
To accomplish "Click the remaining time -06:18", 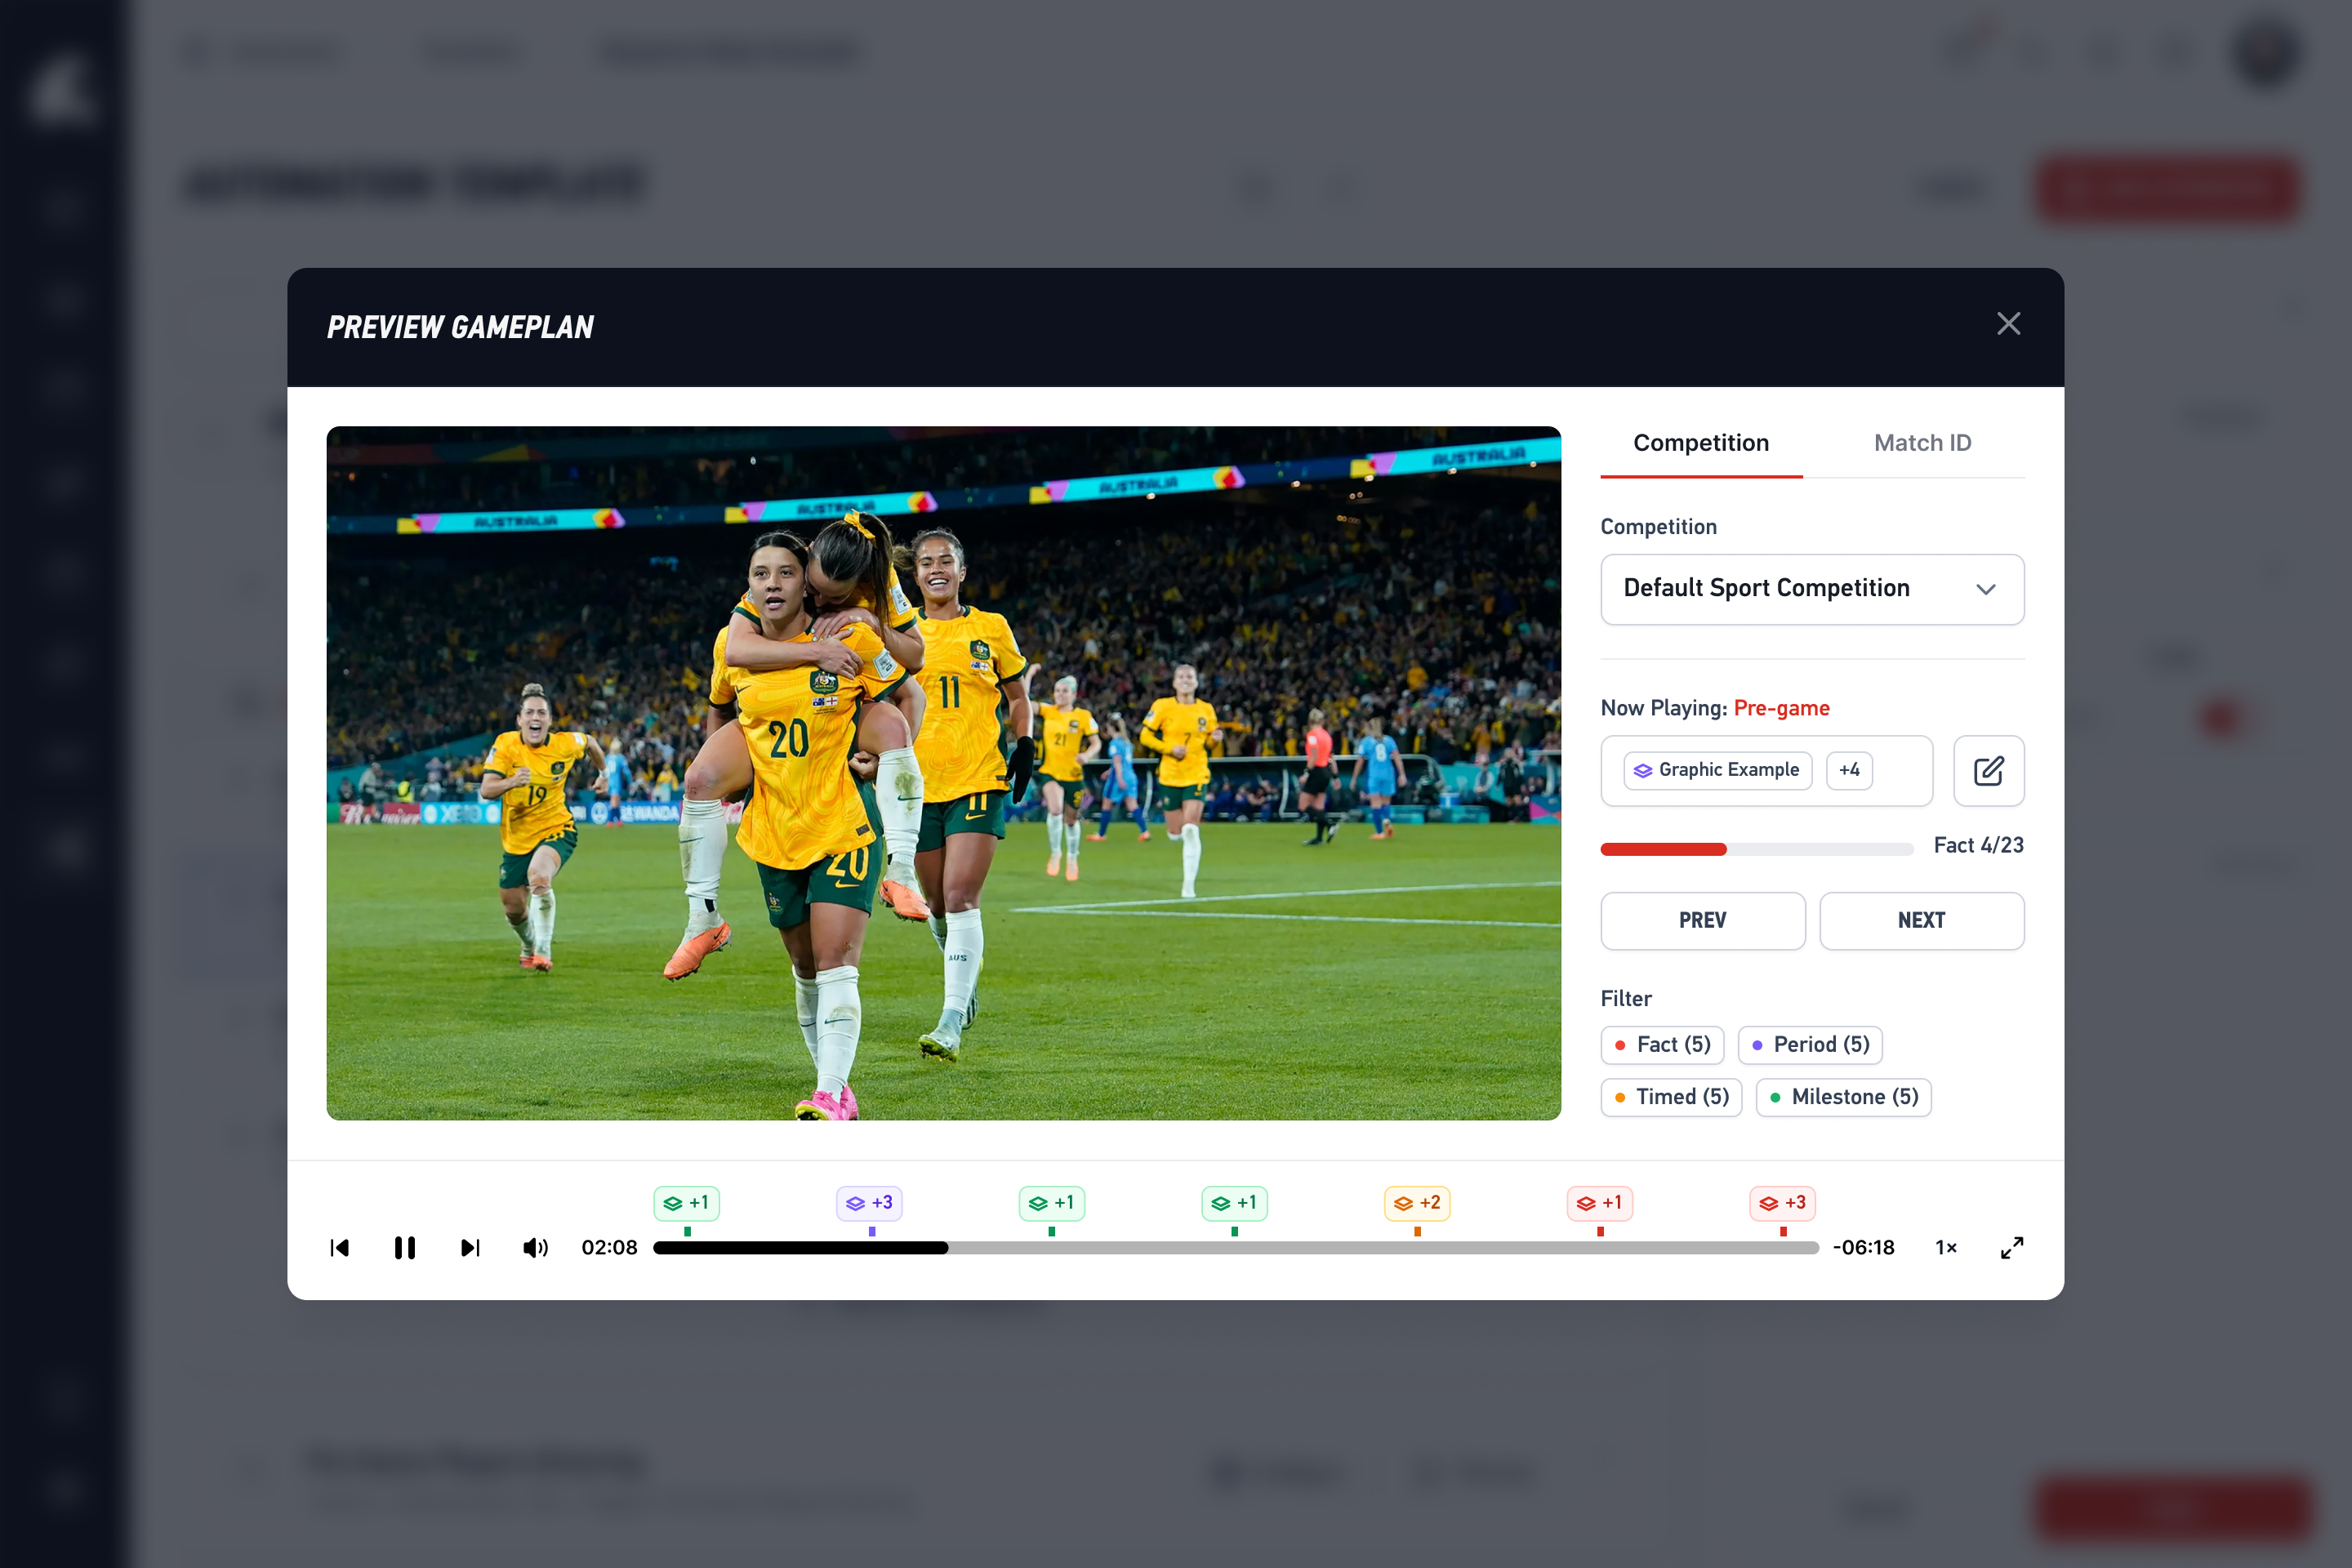I will click(1863, 1247).
